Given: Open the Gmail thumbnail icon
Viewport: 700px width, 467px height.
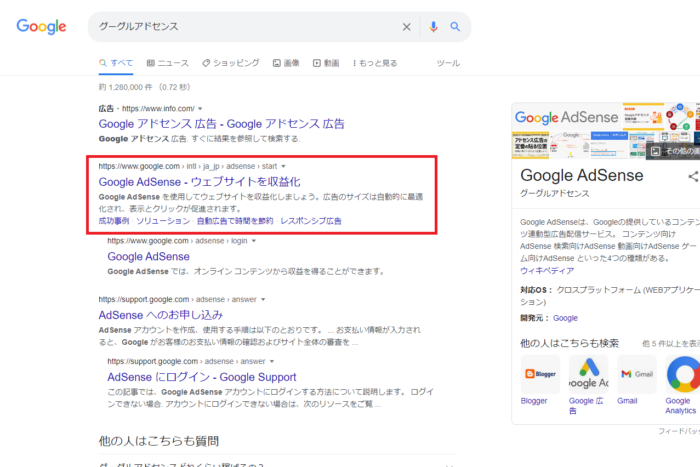Looking at the screenshot, I should point(637,374).
